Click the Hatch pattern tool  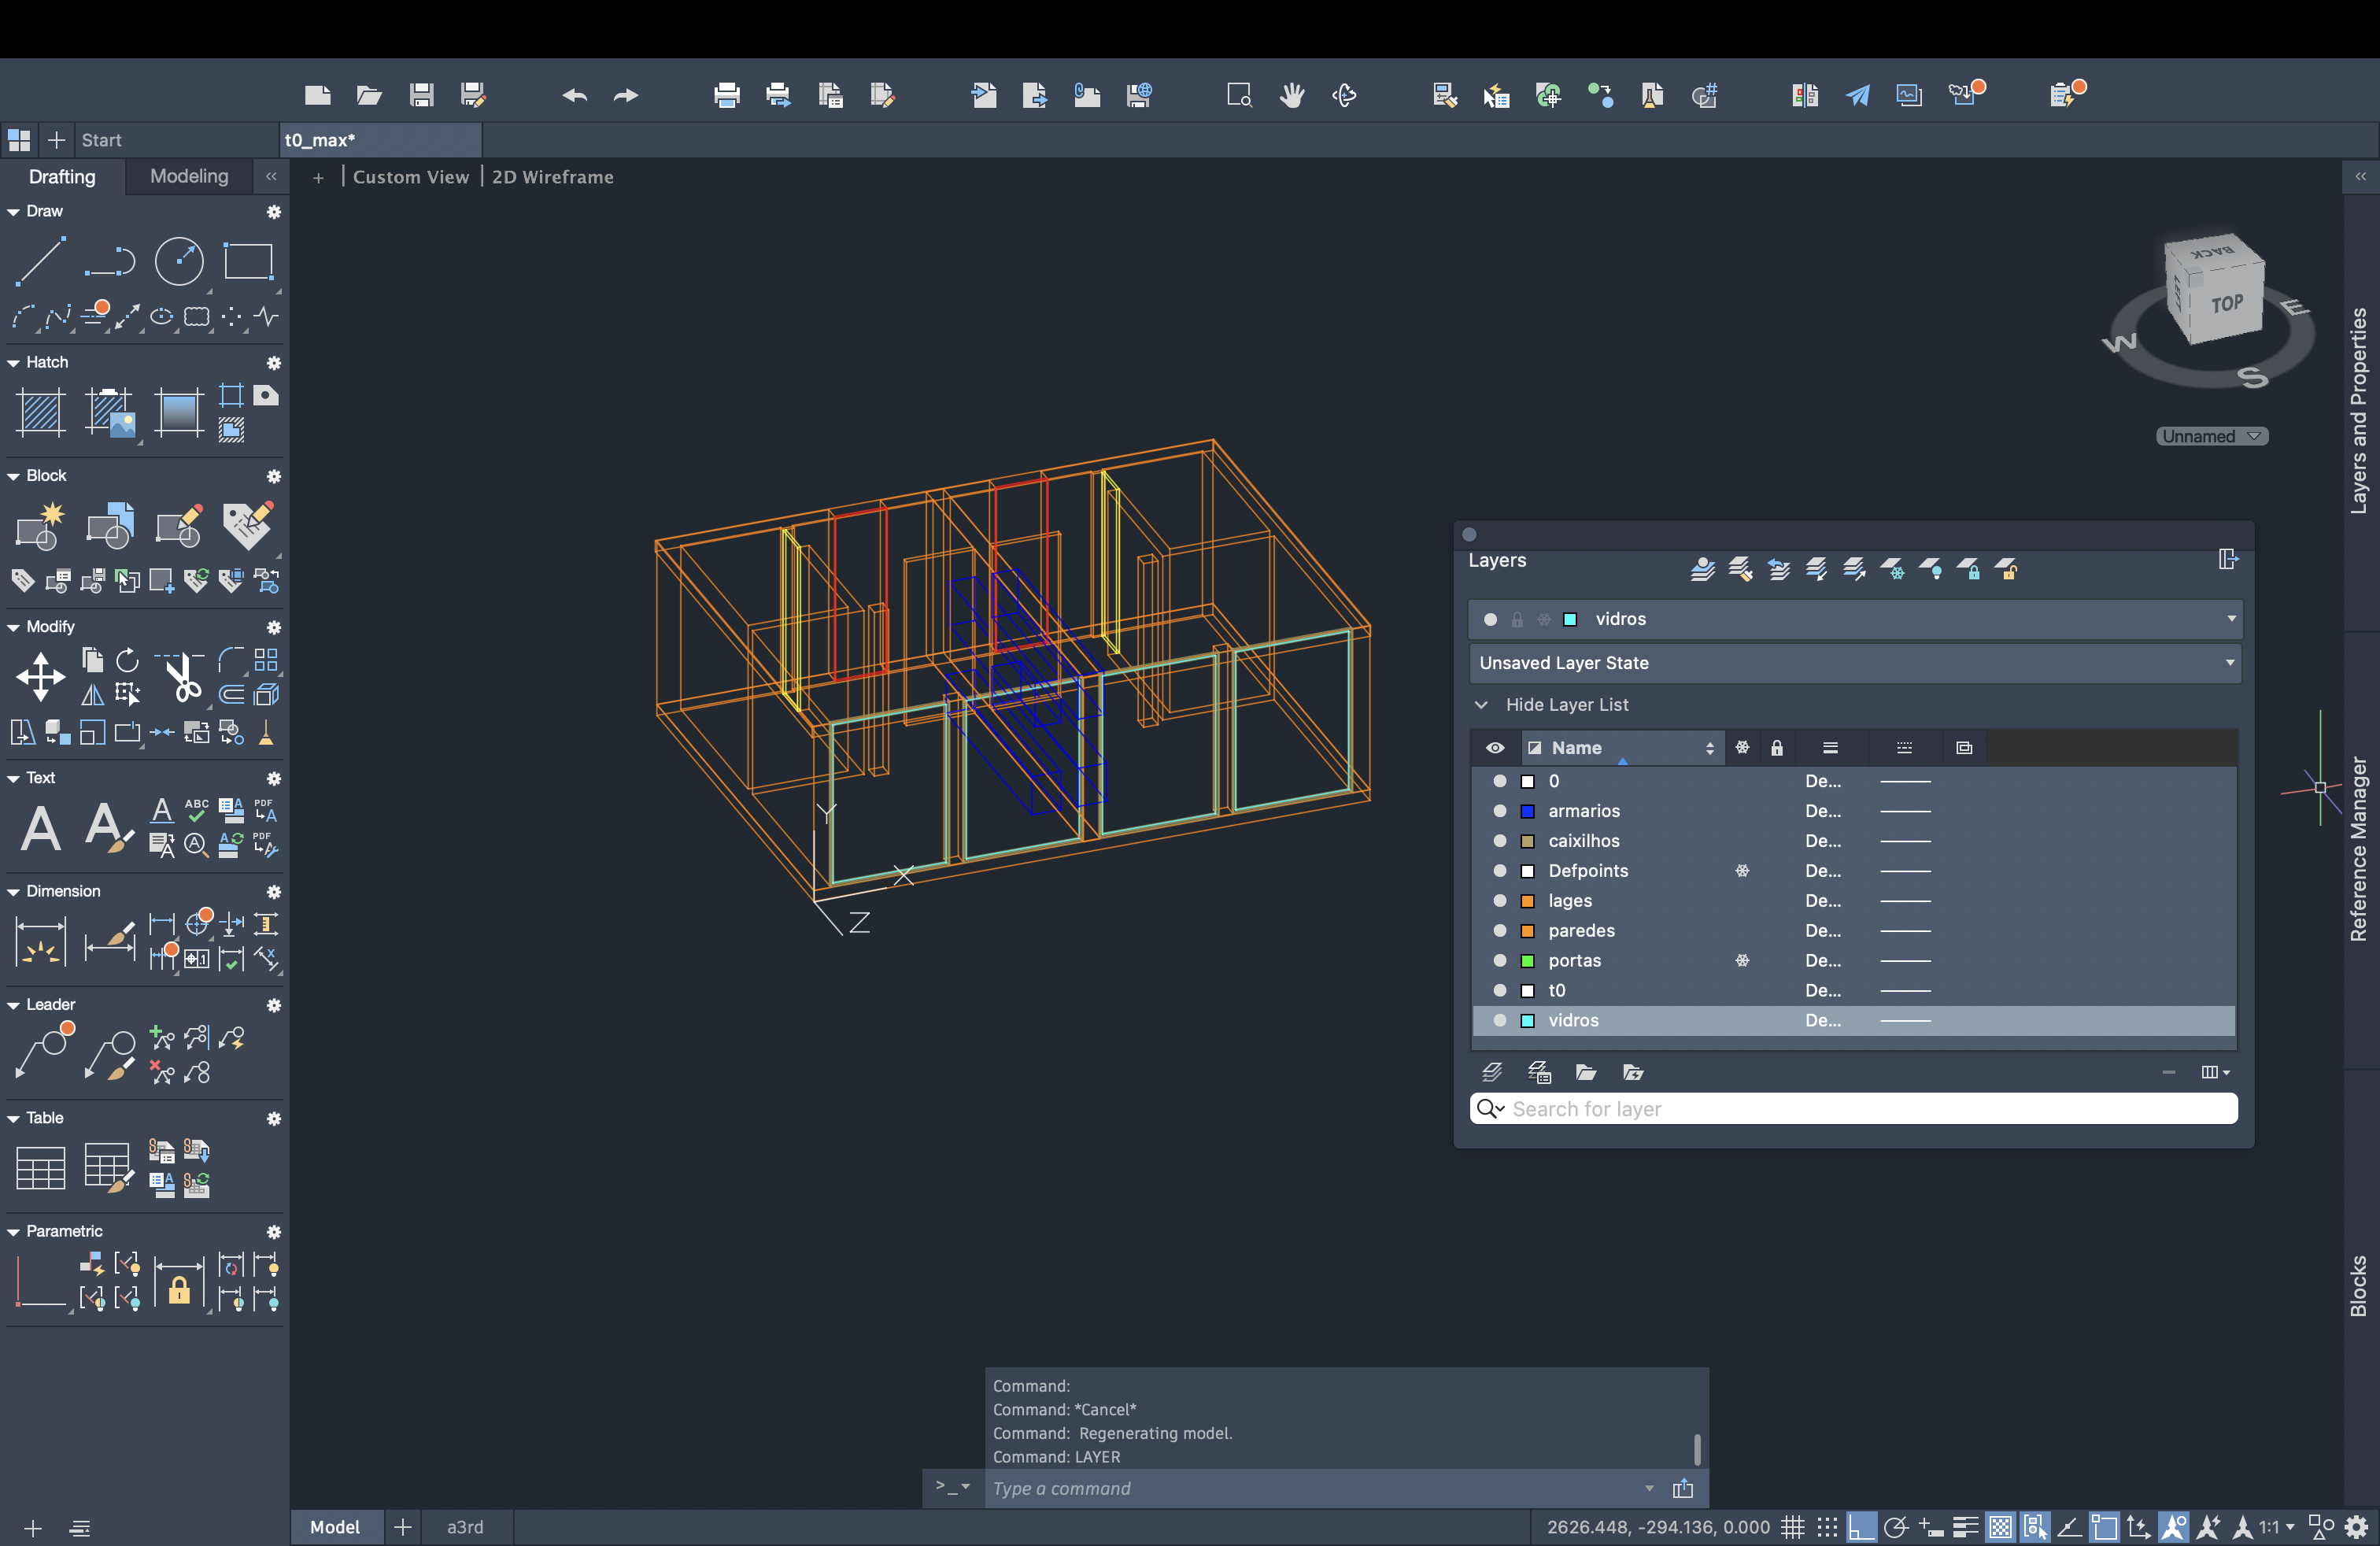[40, 411]
